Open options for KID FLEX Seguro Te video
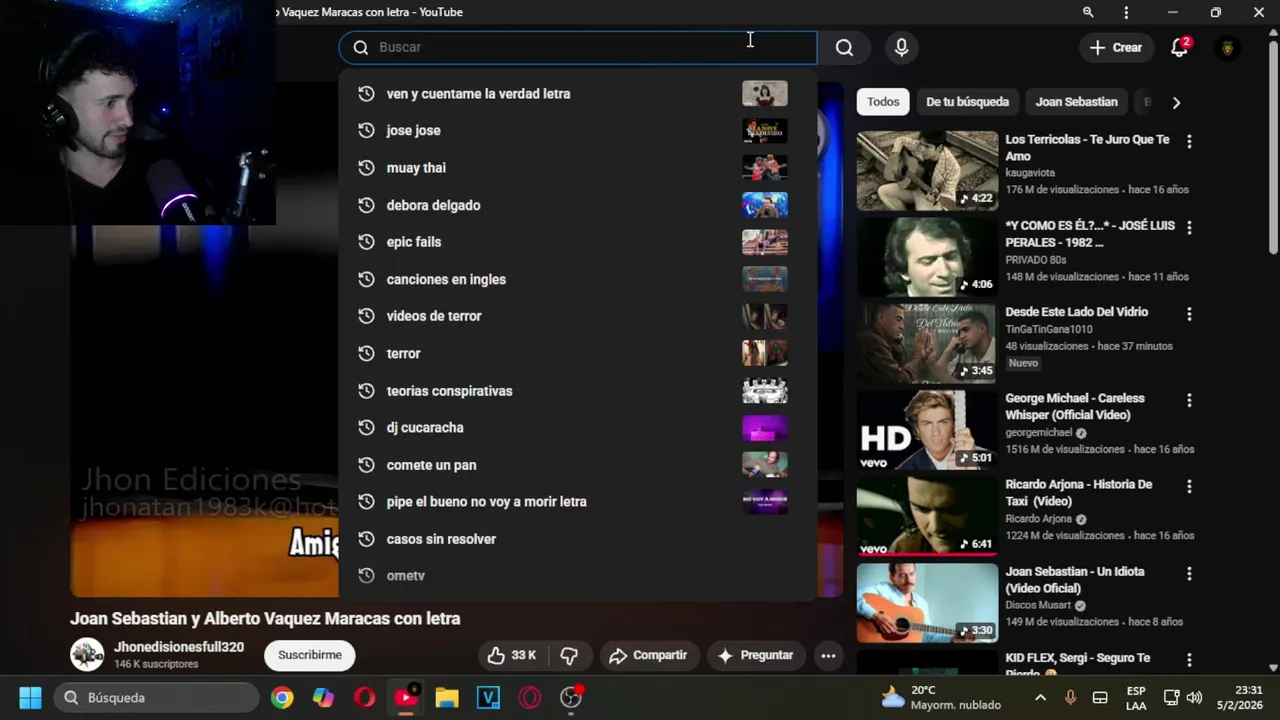The height and width of the screenshot is (720, 1280). [1189, 660]
